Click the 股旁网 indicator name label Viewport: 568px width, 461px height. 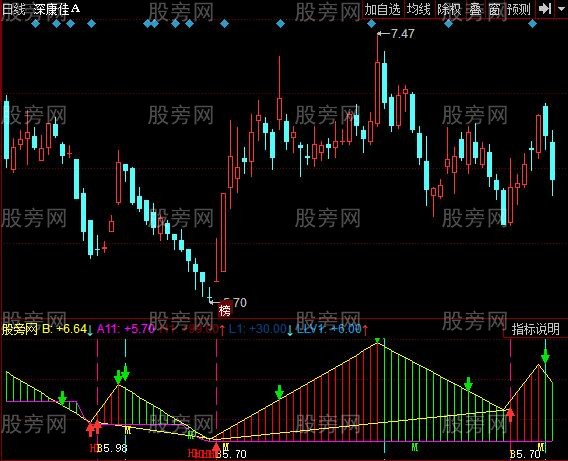tap(20, 329)
